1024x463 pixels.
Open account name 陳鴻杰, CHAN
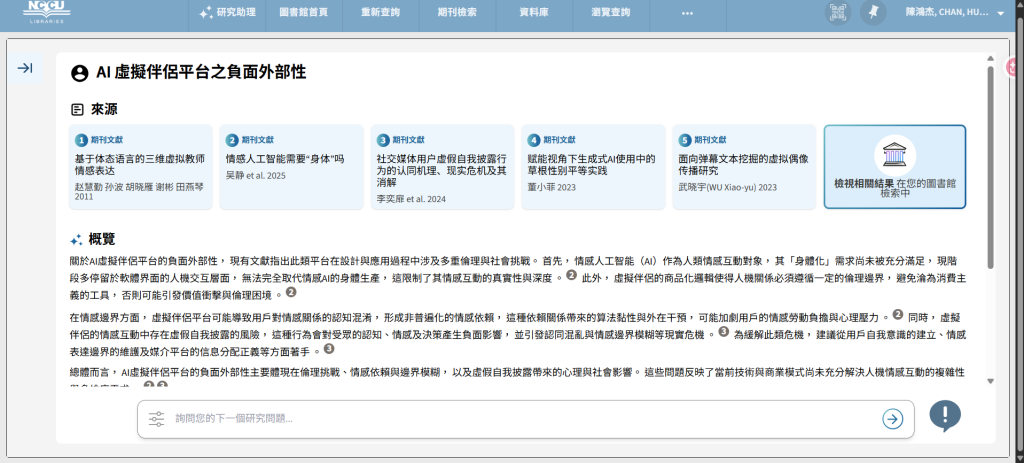[x=947, y=12]
